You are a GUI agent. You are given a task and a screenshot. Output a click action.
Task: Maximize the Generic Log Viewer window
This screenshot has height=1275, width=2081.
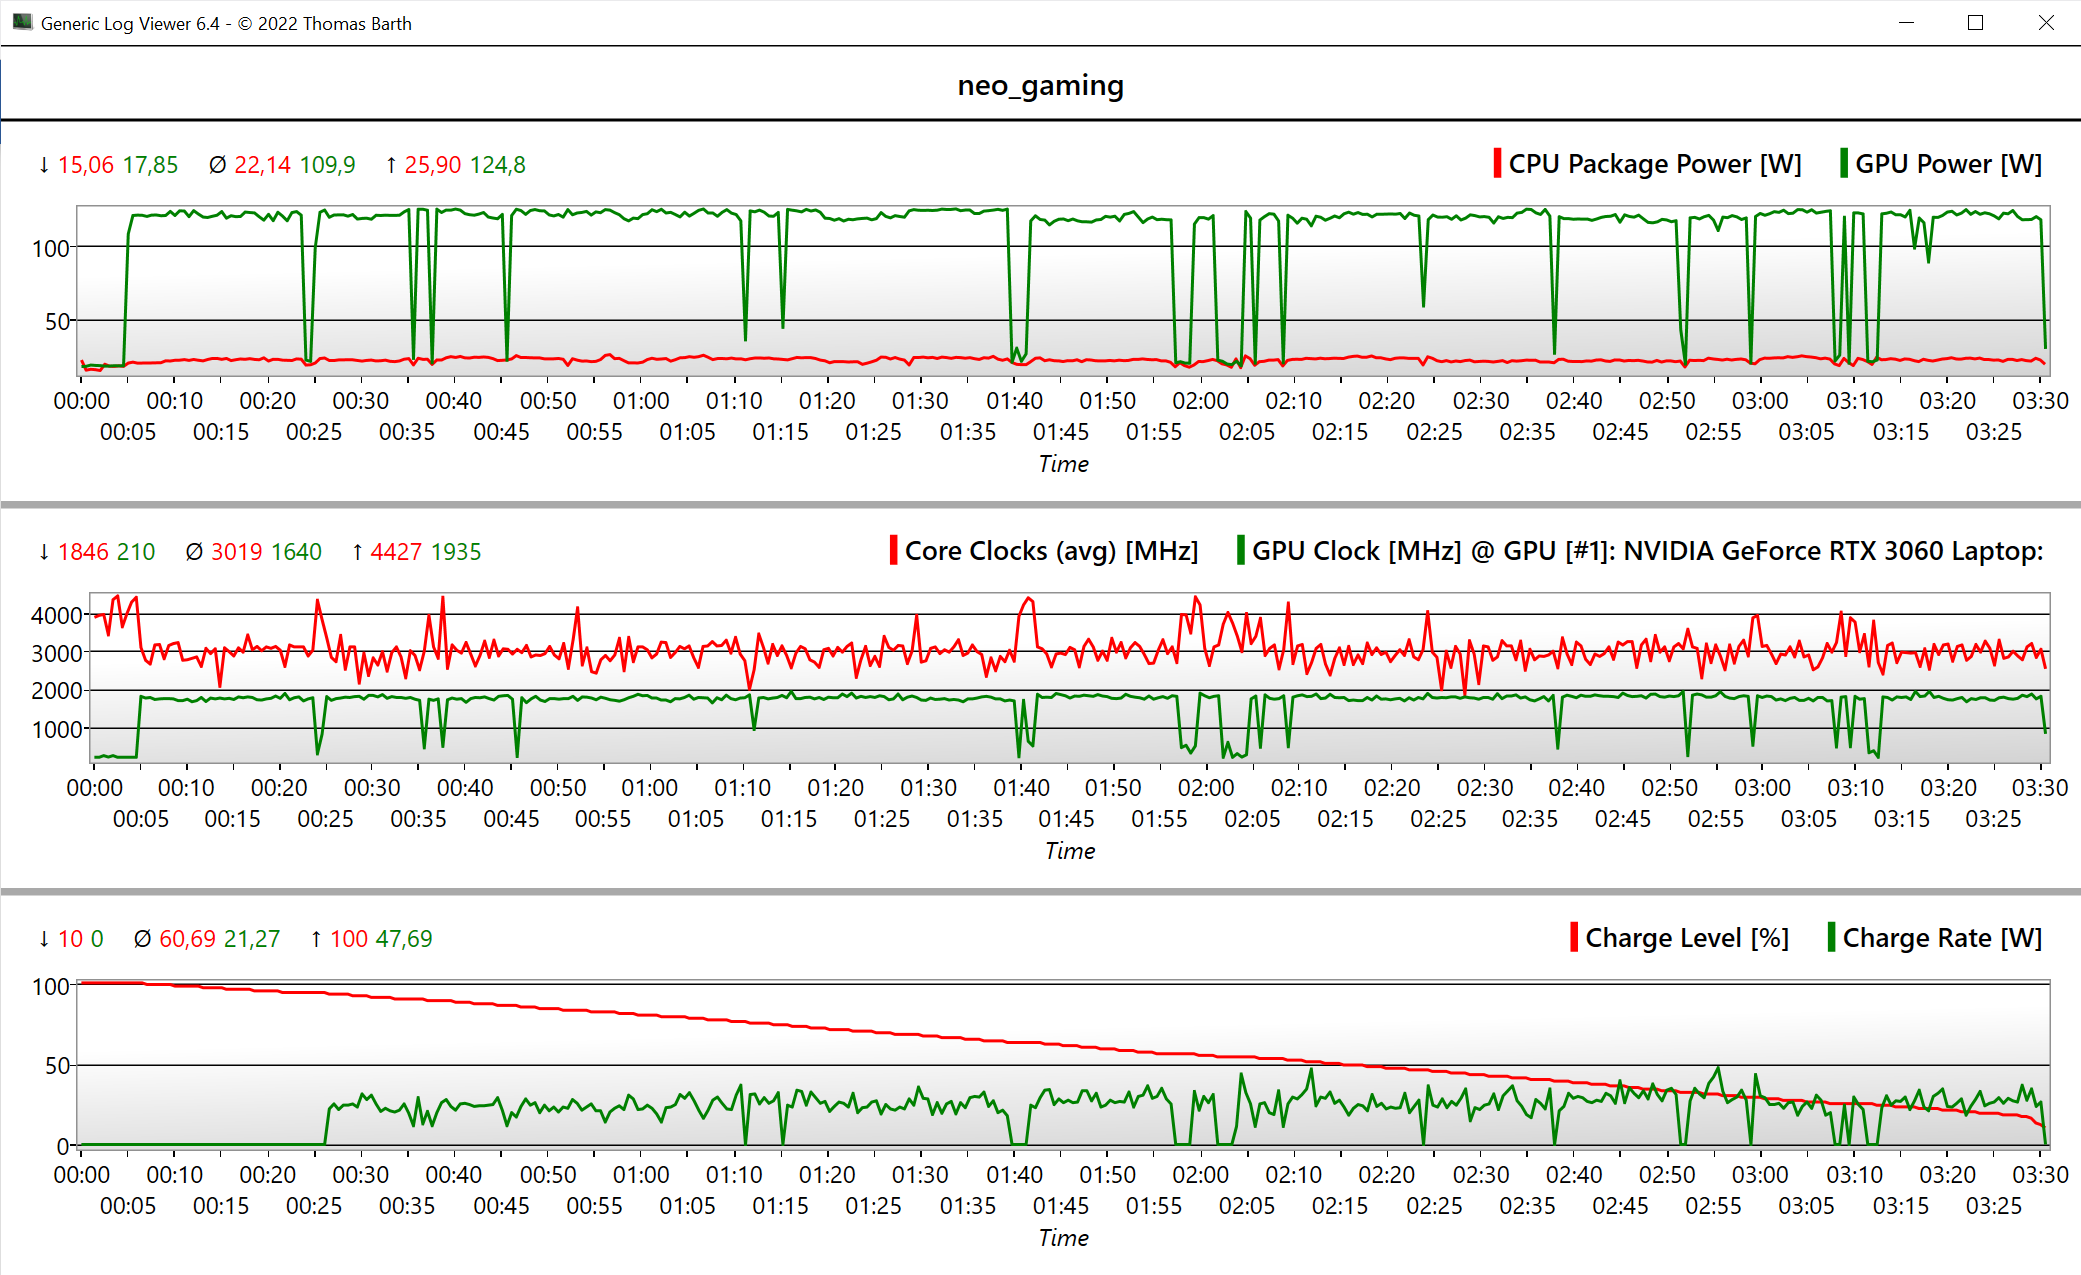click(x=1975, y=23)
